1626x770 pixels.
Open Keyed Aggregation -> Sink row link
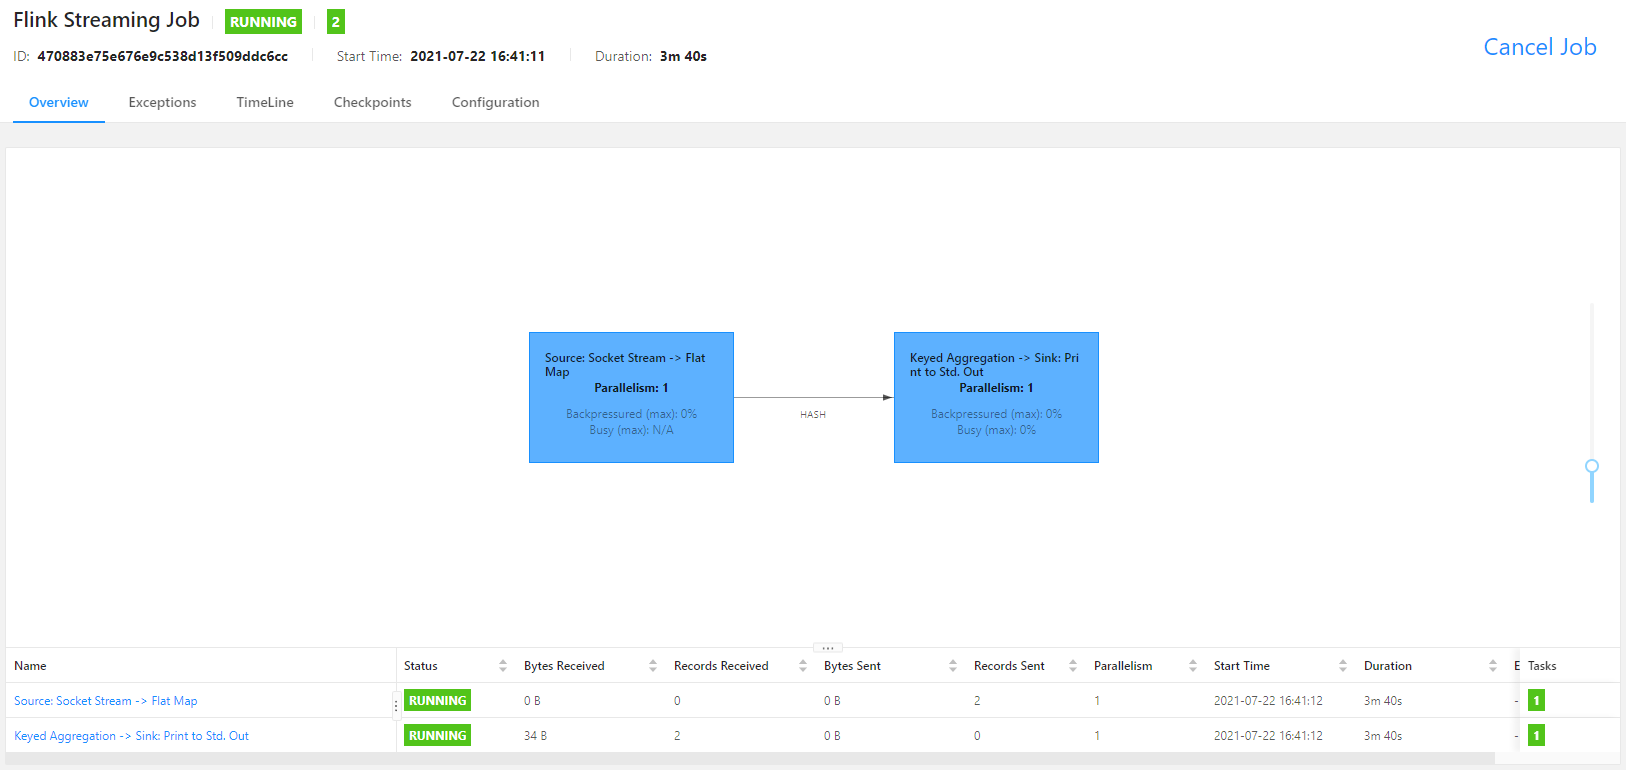131,736
